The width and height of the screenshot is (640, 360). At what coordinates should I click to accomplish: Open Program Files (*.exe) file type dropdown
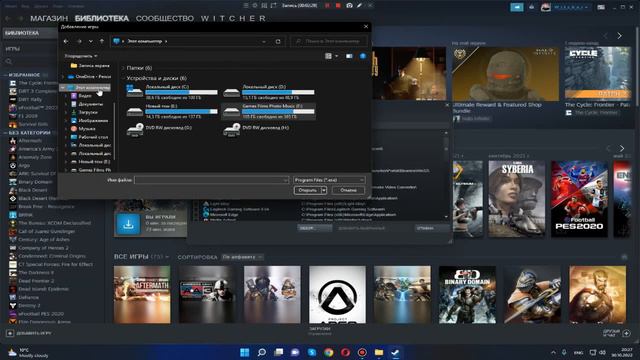329,180
